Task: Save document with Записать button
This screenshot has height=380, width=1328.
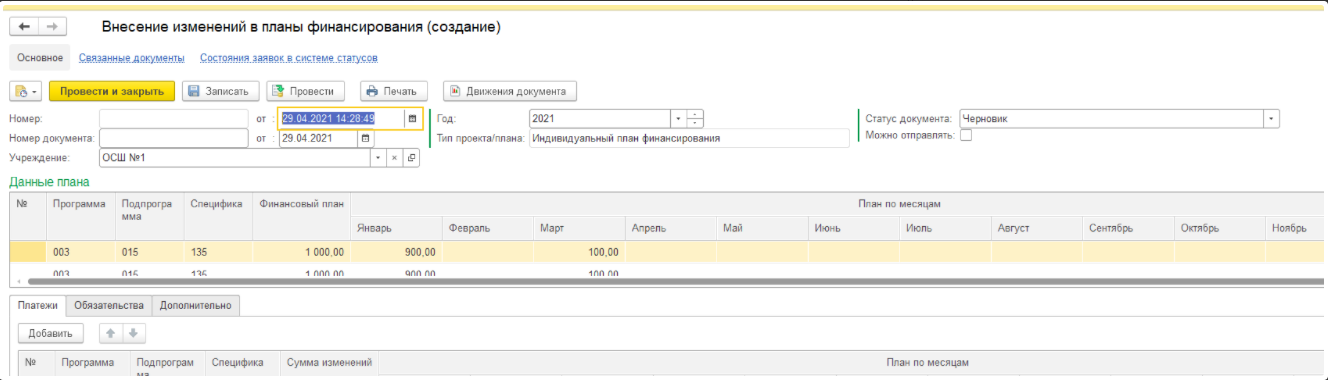Action: point(221,91)
